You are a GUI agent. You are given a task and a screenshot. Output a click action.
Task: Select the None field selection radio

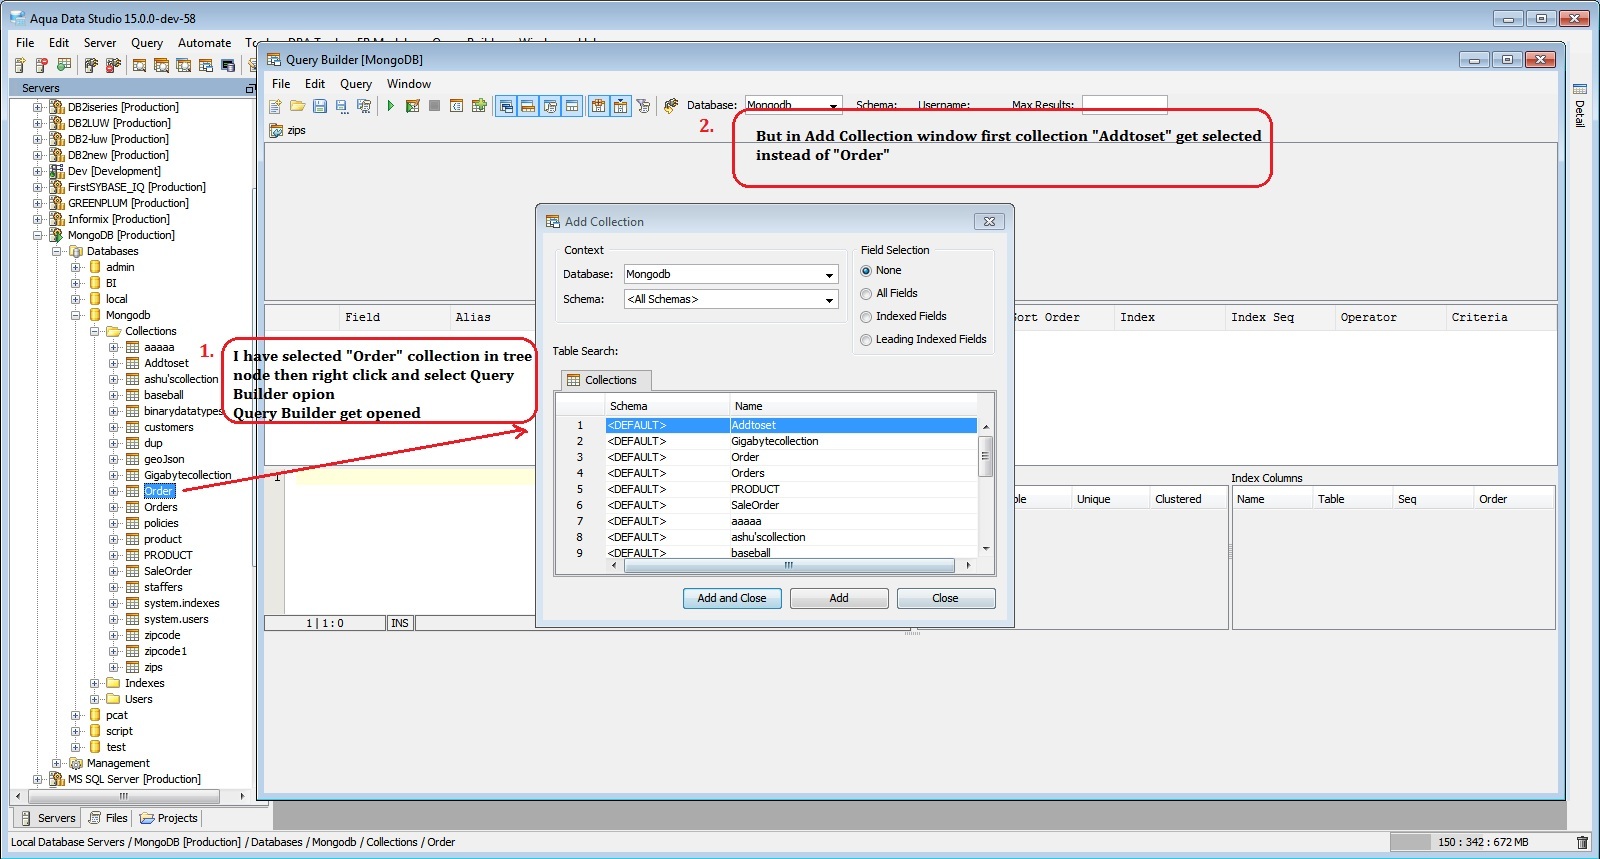866,271
